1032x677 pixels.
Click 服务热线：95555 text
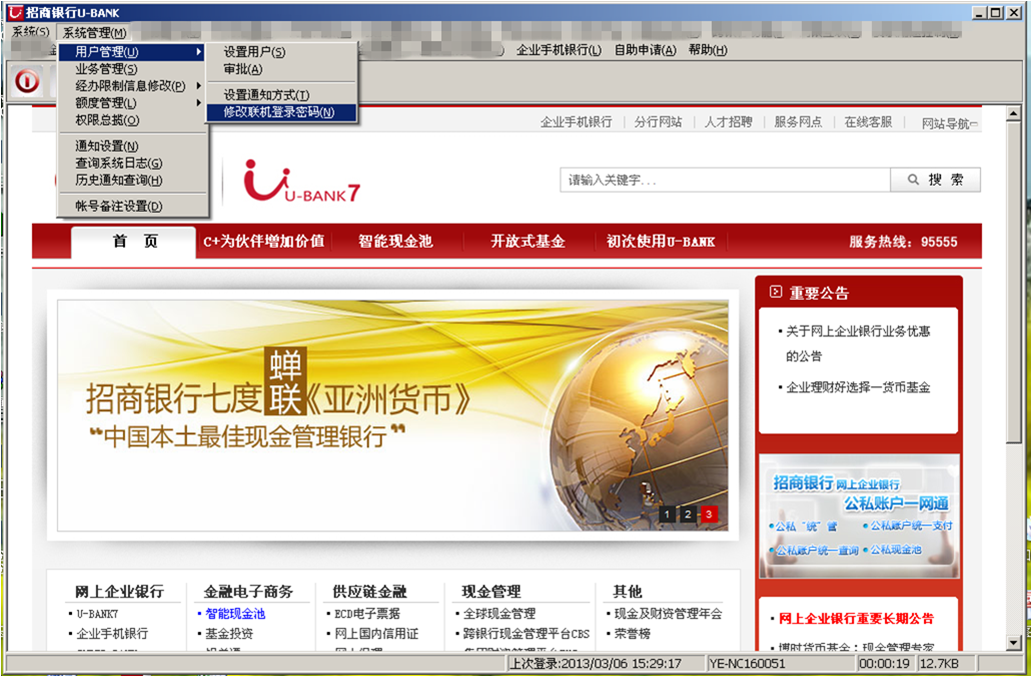point(903,241)
